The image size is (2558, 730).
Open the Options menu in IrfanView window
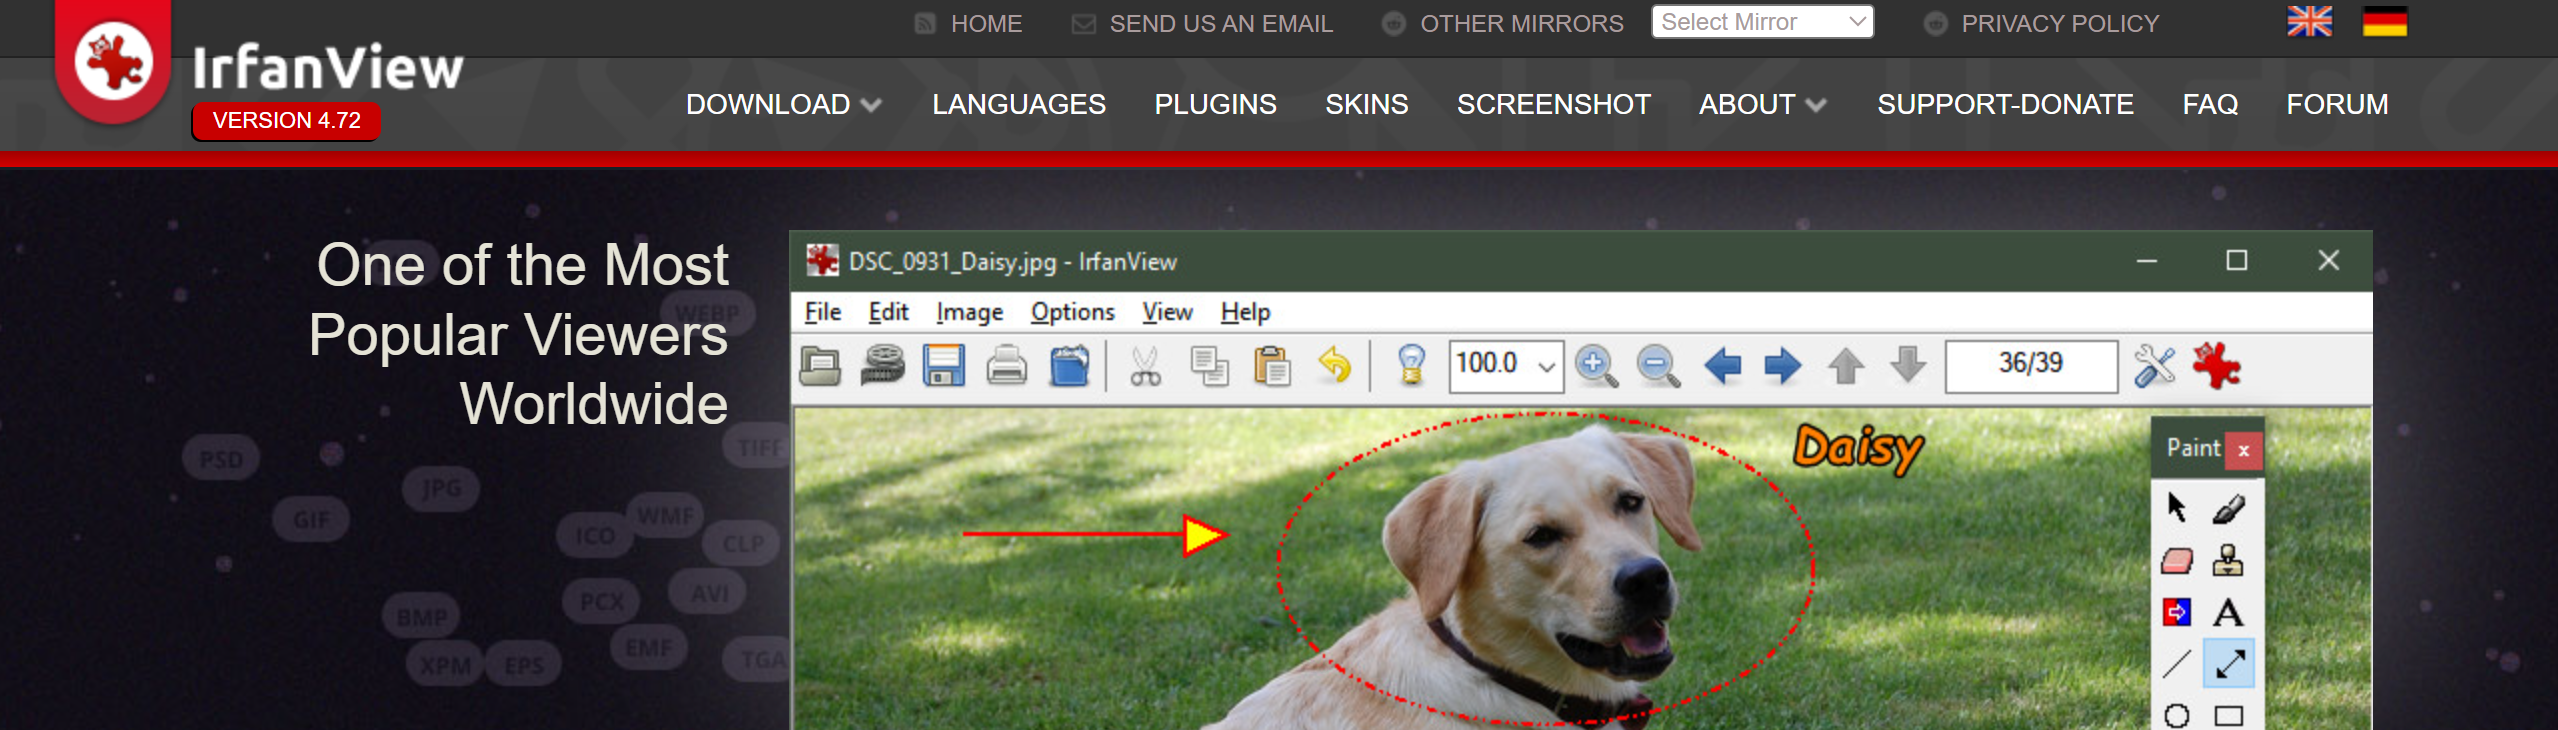(1073, 313)
